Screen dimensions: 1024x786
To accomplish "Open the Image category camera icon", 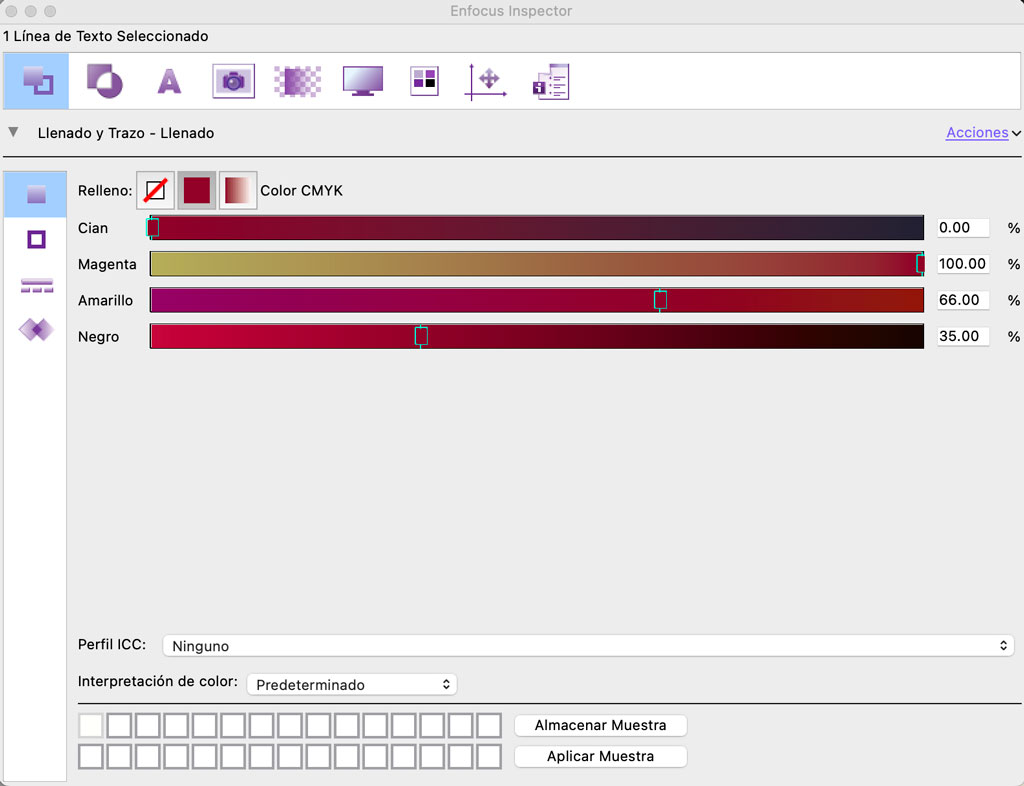I will click(233, 82).
